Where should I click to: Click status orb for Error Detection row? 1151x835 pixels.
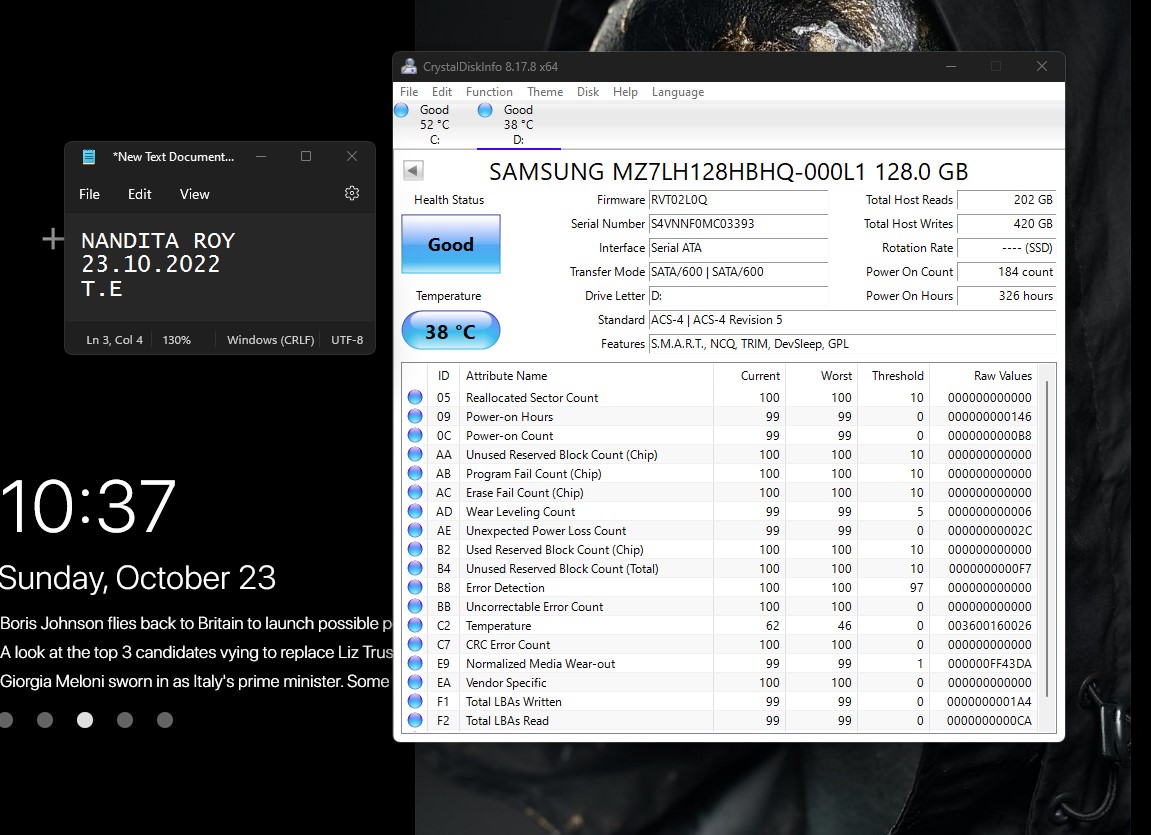click(415, 587)
